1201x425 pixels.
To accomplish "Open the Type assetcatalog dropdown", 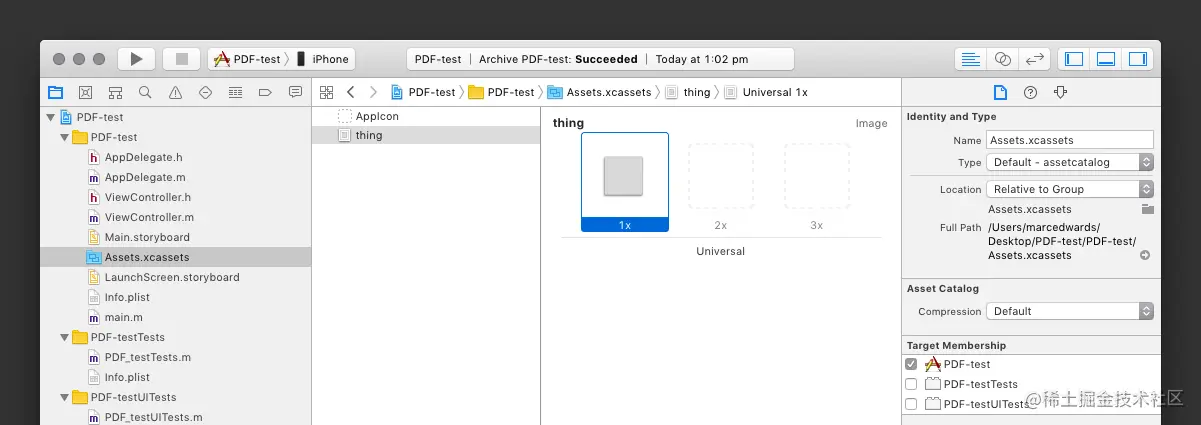I will point(1070,162).
